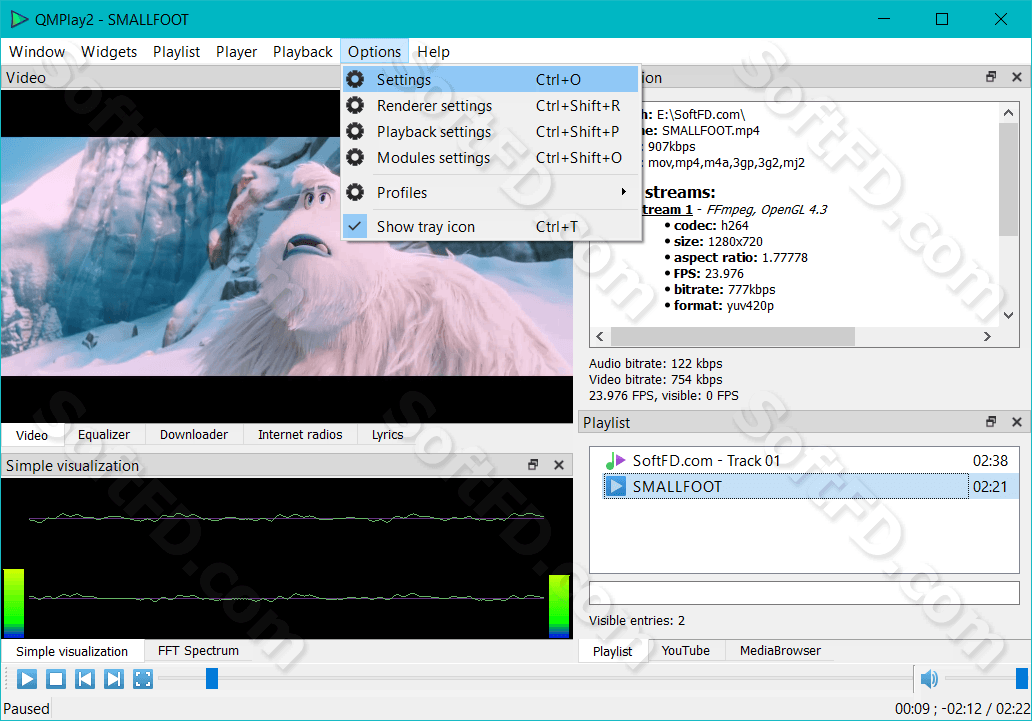This screenshot has height=721, width=1032.
Task: Click the music note icon of Track 01
Action: point(615,461)
